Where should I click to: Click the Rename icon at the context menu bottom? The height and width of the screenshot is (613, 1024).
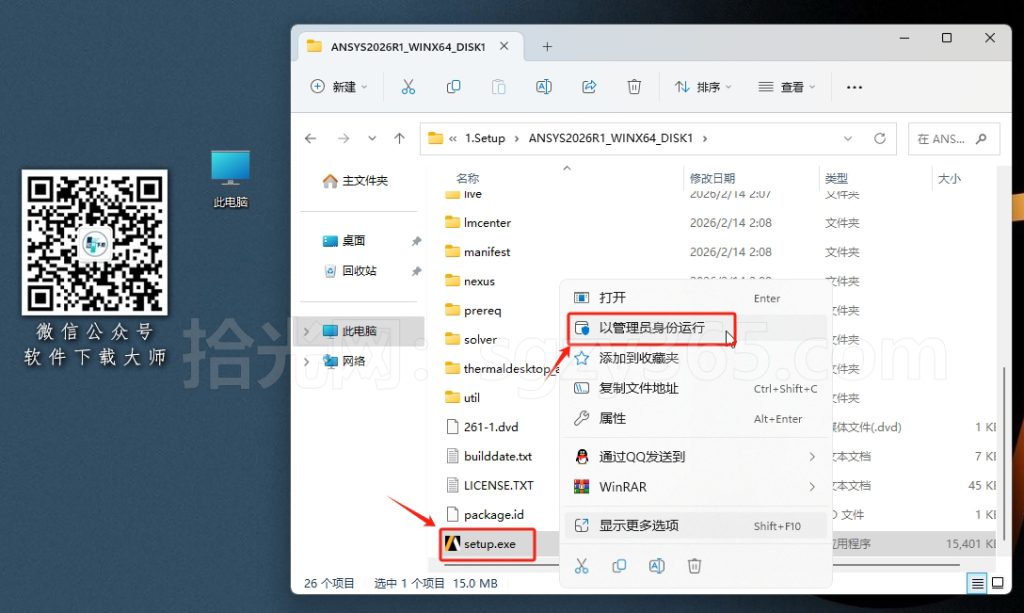[x=656, y=566]
